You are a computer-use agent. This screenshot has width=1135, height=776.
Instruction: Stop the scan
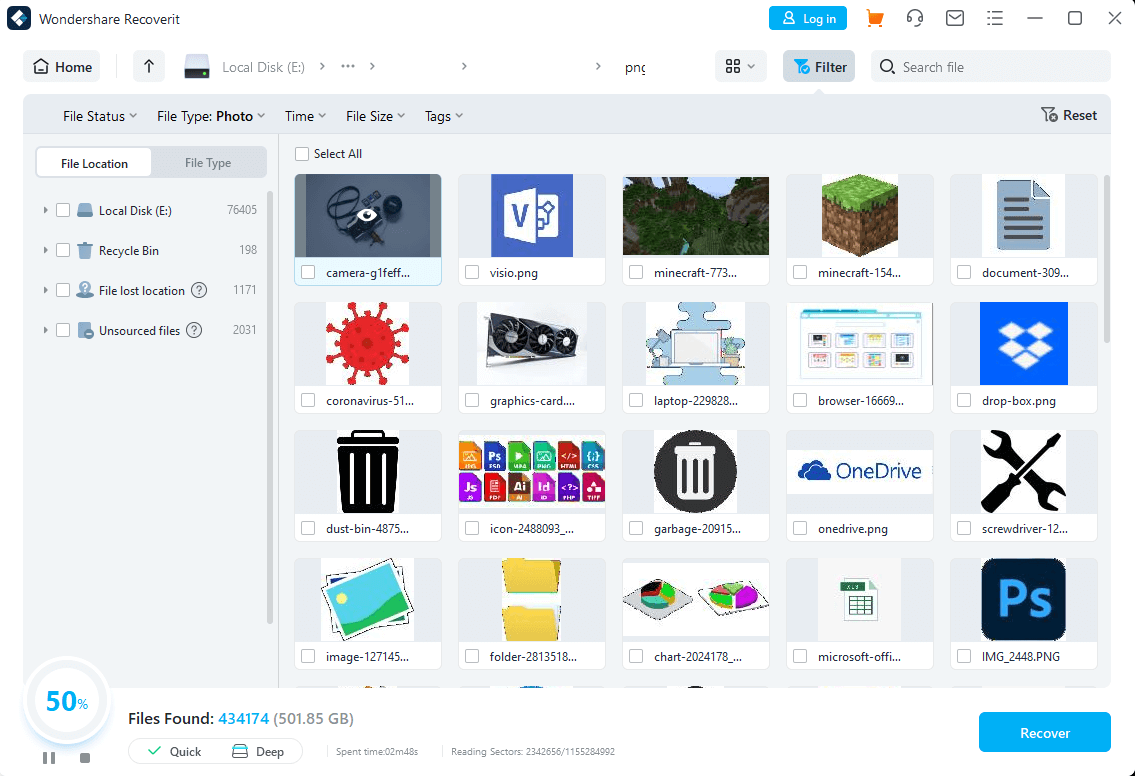tap(85, 758)
